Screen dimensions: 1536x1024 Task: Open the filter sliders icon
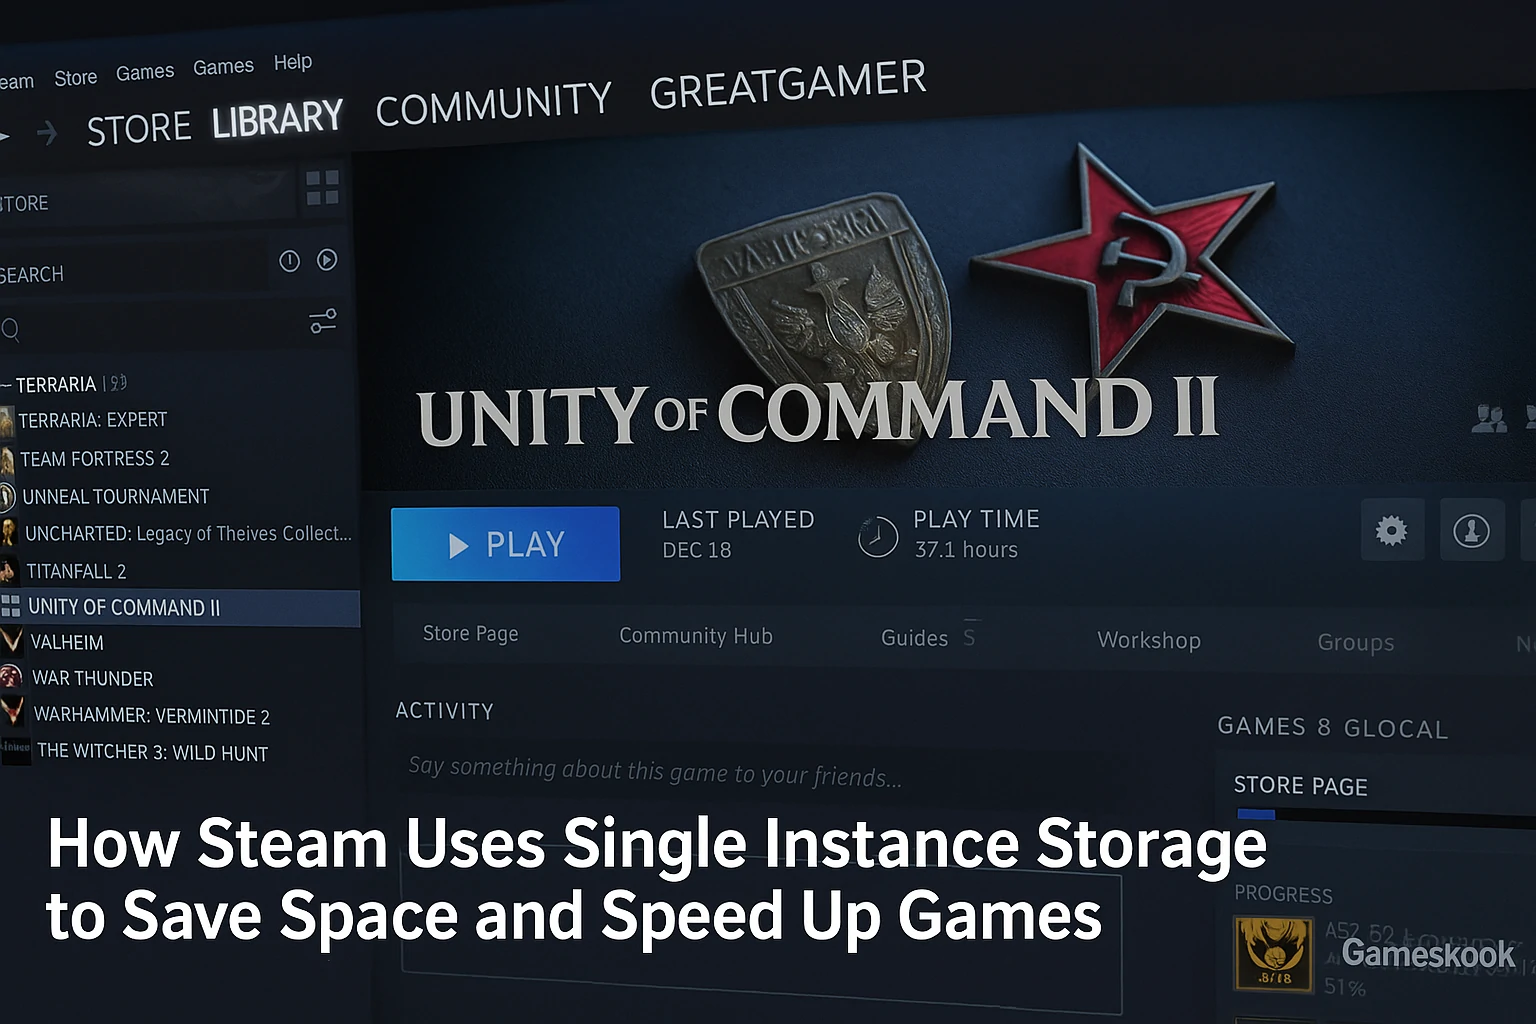point(323,321)
